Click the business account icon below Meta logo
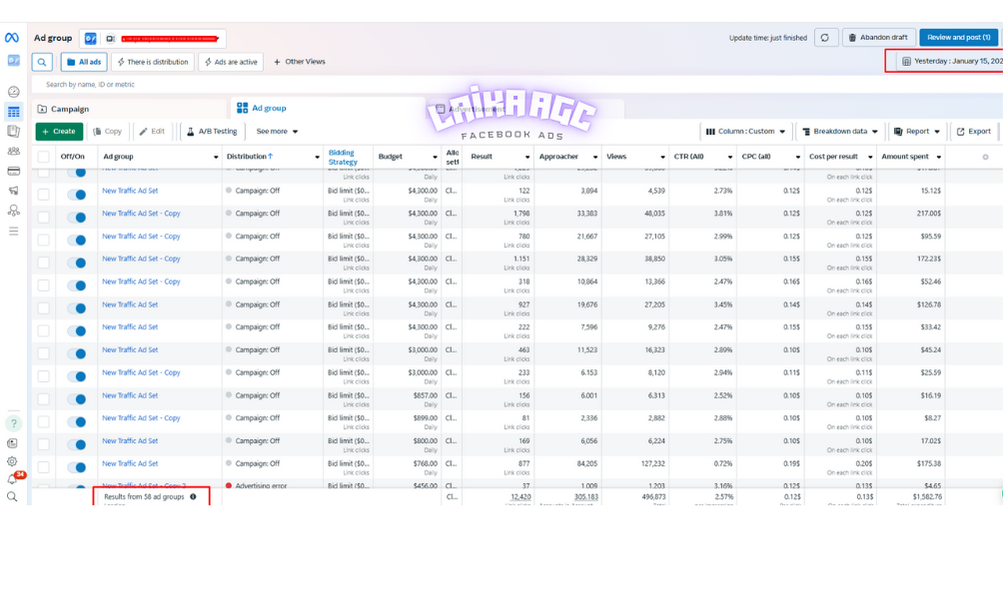1004x590 pixels. tap(13, 61)
